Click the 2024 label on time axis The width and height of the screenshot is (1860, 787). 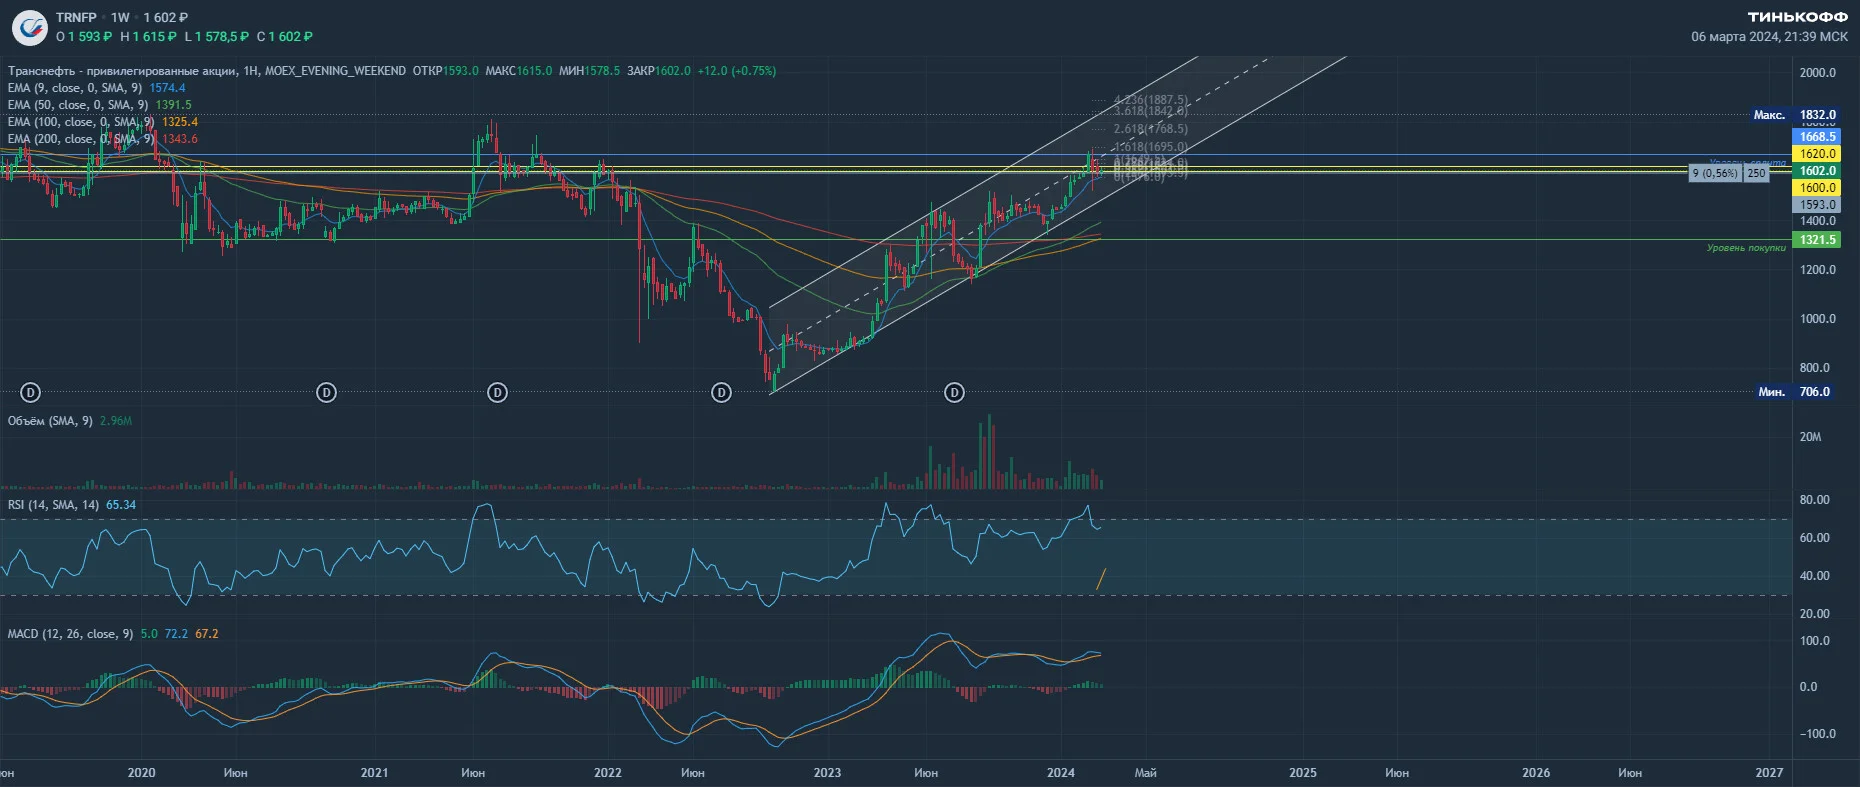1061,773
